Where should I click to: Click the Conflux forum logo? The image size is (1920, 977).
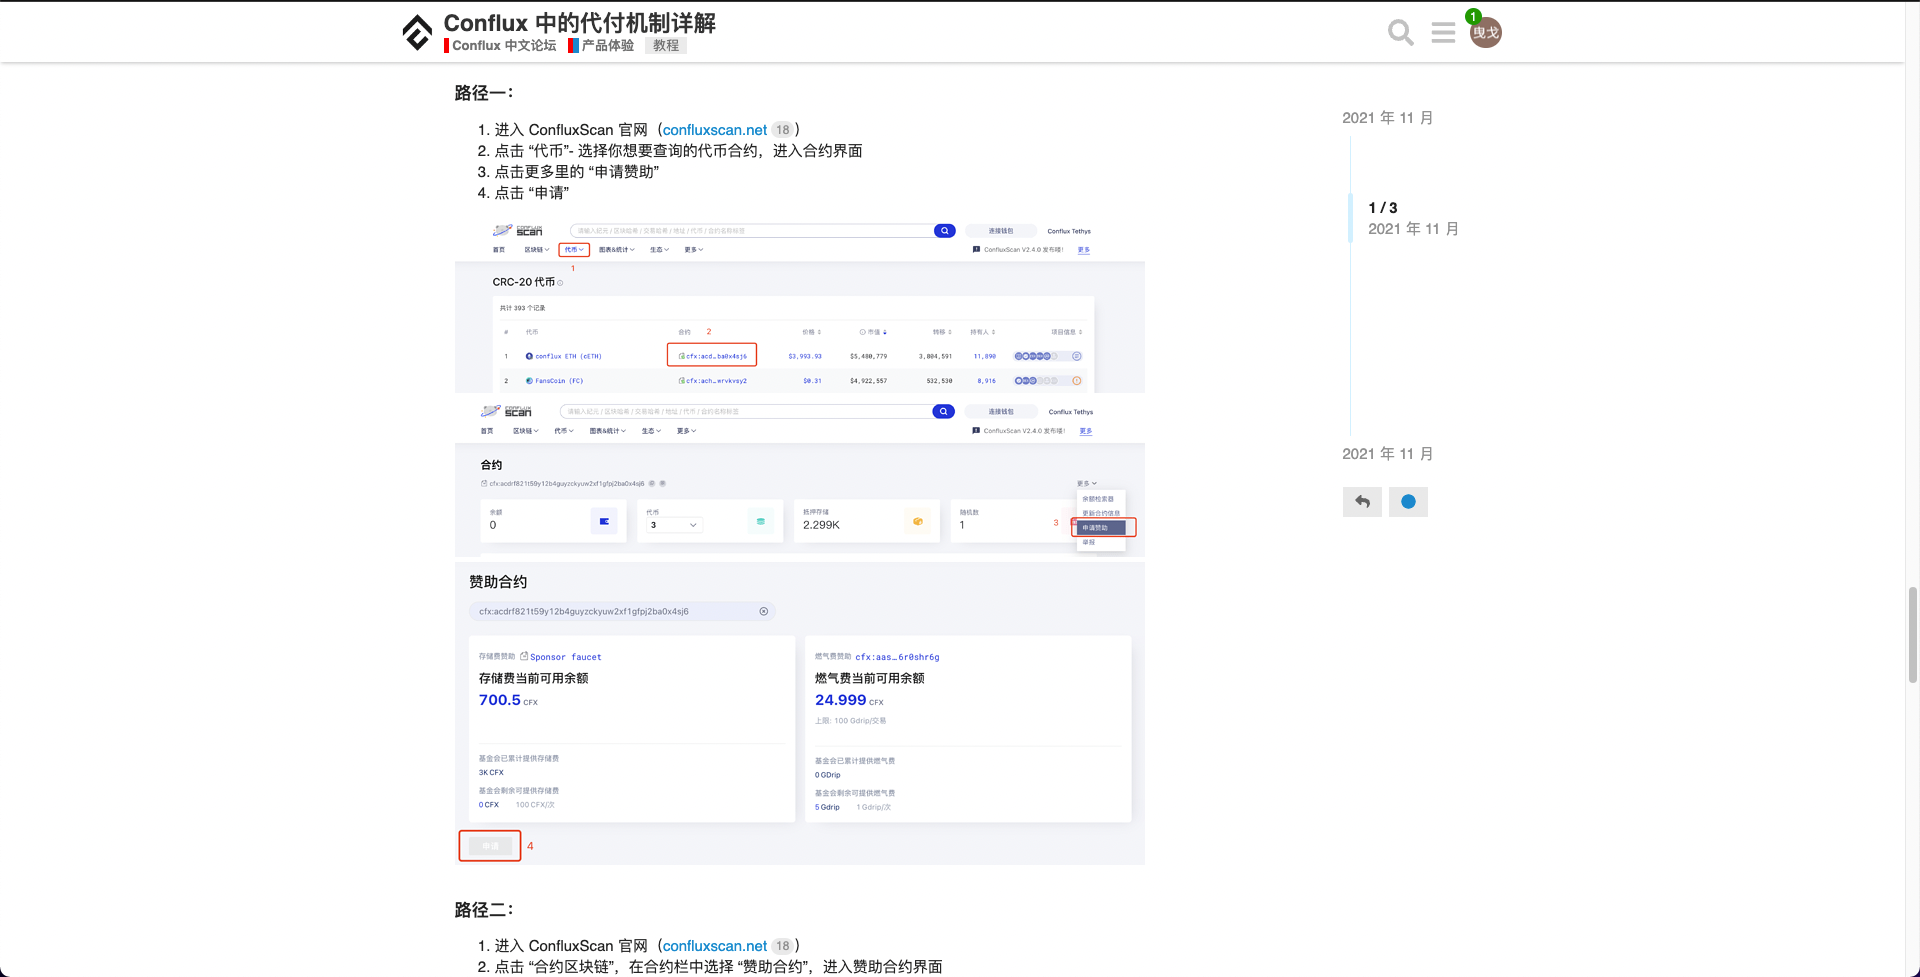pos(417,32)
